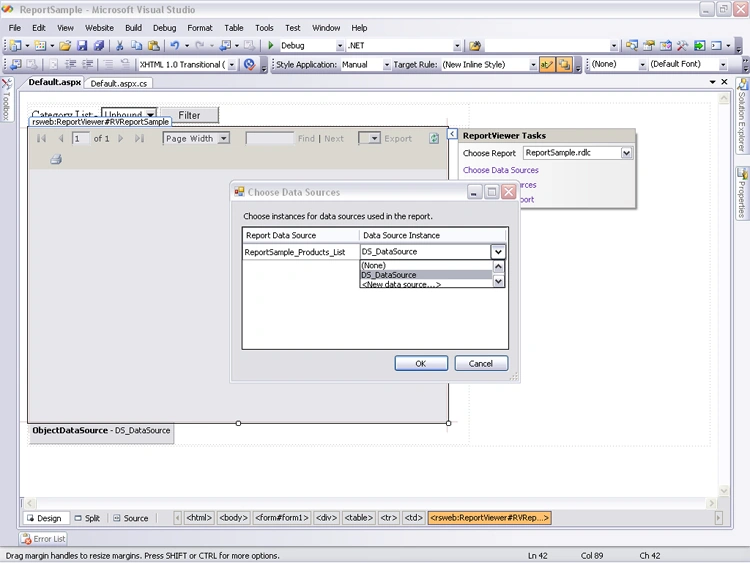This screenshot has width=750, height=563.
Task: Click the report viewer Find text field
Action: click(270, 138)
